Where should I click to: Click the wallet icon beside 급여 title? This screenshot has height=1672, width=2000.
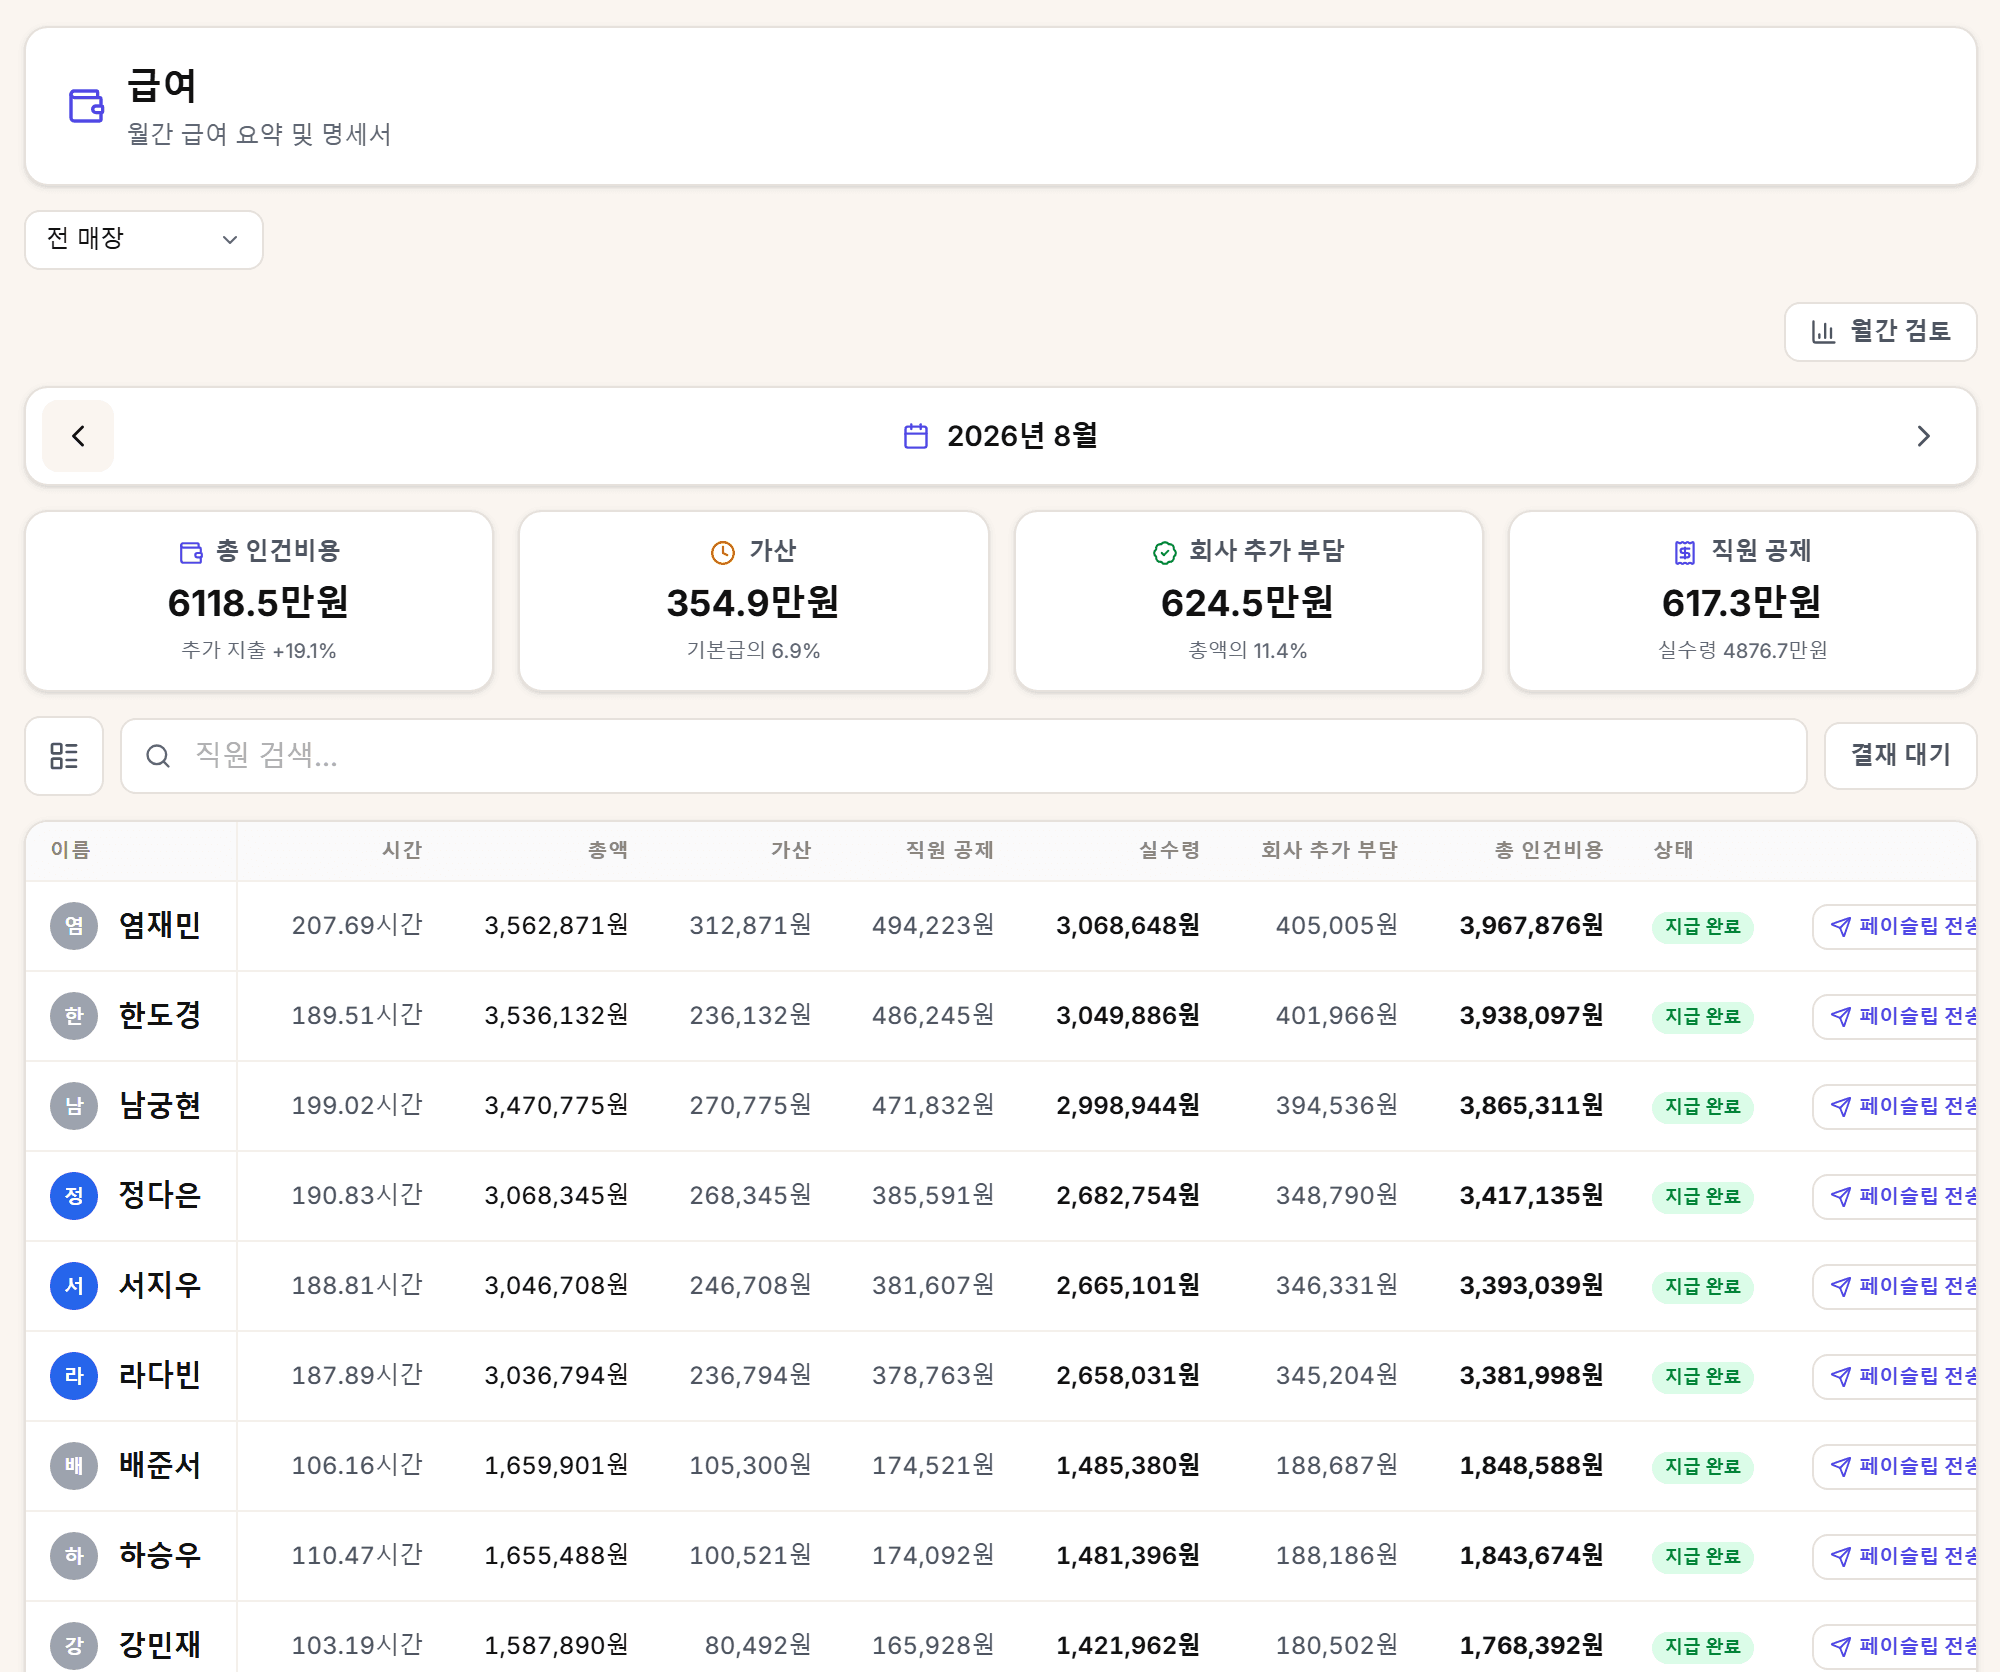click(x=86, y=105)
